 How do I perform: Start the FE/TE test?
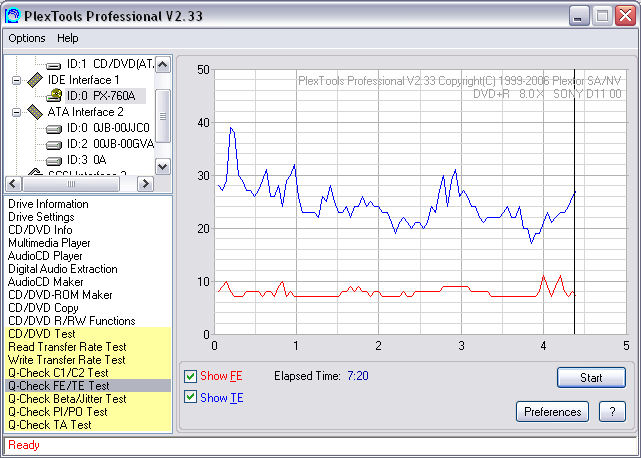(591, 377)
